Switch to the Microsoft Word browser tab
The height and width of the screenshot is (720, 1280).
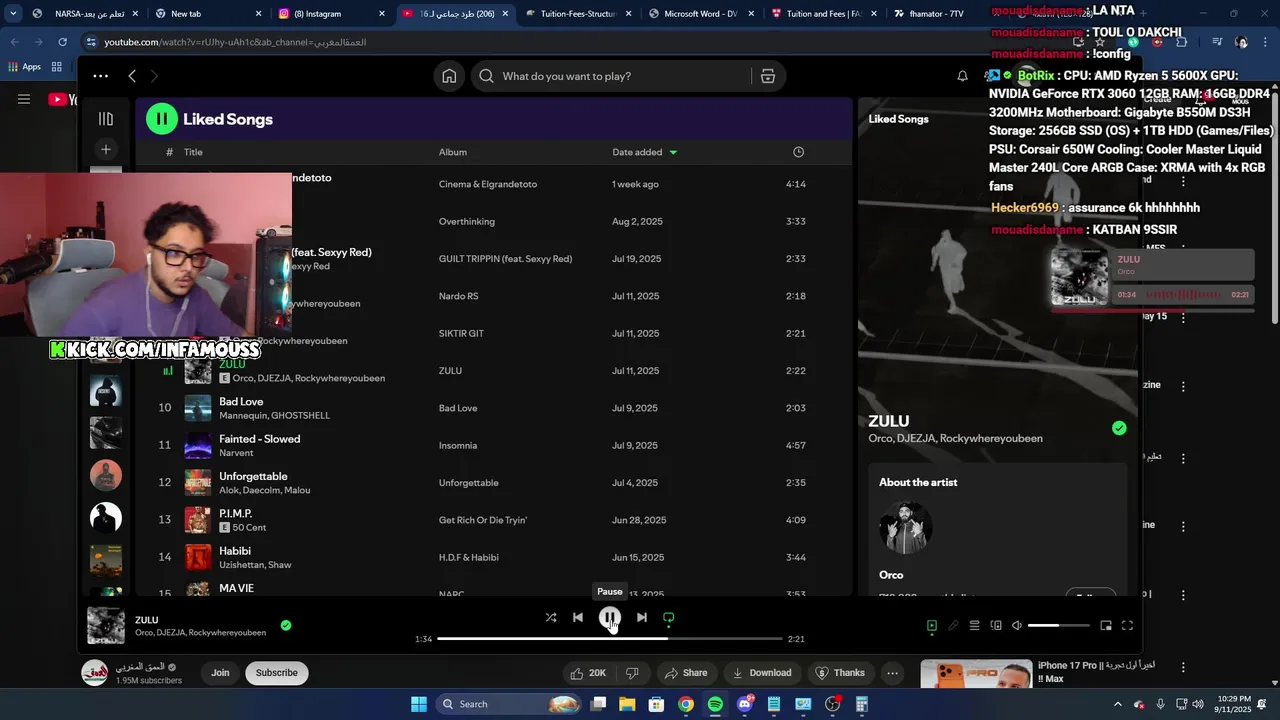(x=702, y=14)
